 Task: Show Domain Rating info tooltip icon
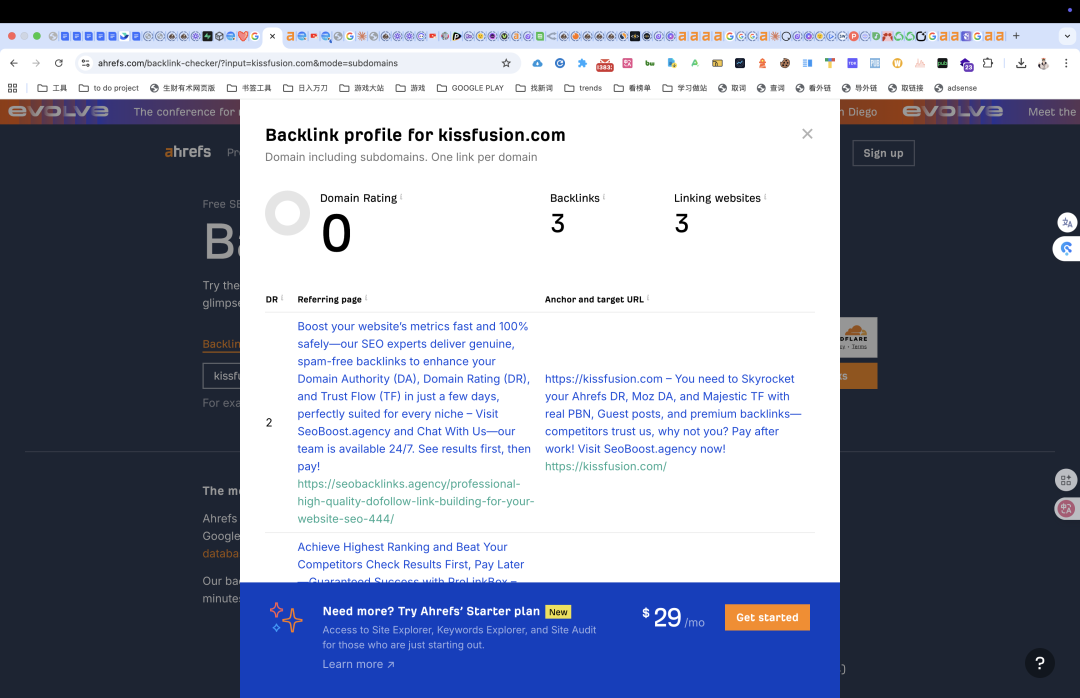click(401, 197)
